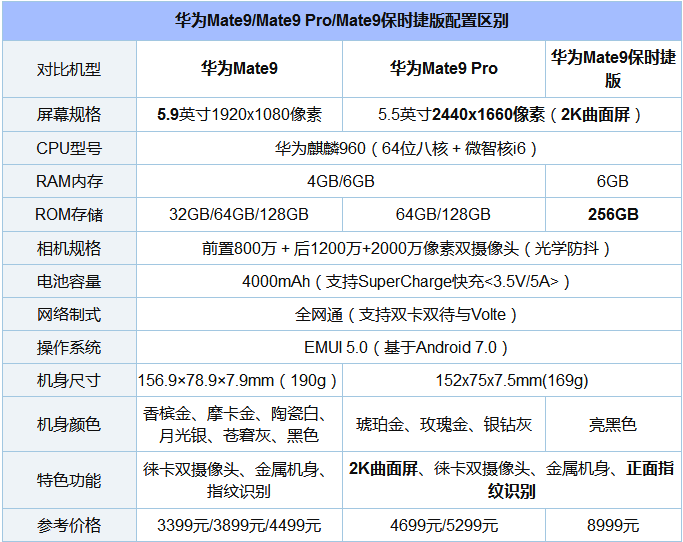Select the 6GB RAM cell

(613, 181)
